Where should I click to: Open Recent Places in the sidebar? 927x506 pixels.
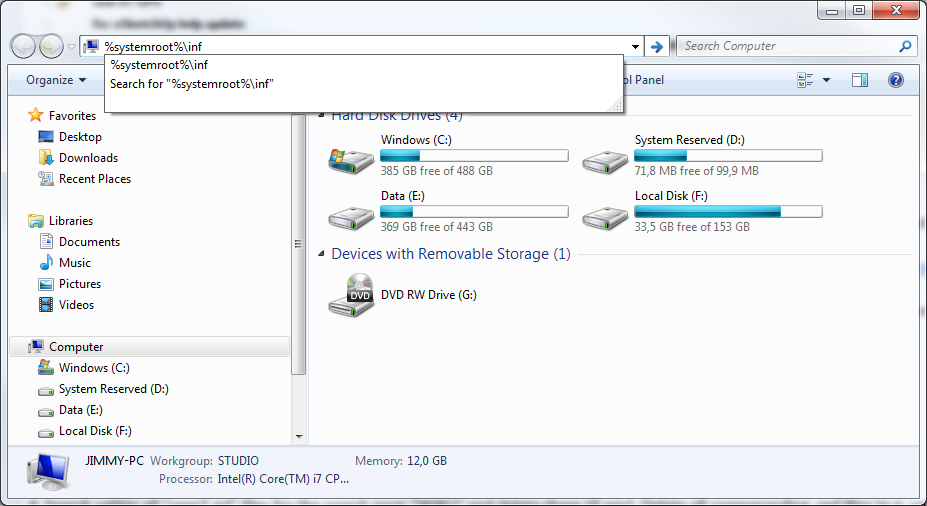pyautogui.click(x=94, y=179)
